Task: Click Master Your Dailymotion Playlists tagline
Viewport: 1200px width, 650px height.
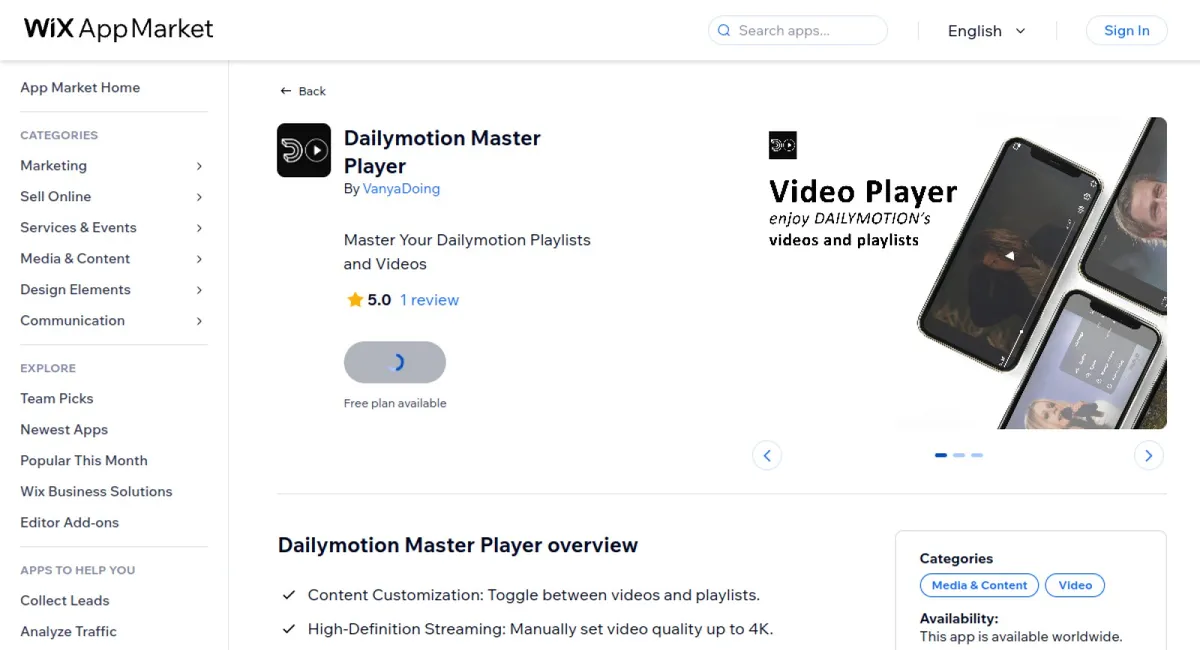Action: 467,252
